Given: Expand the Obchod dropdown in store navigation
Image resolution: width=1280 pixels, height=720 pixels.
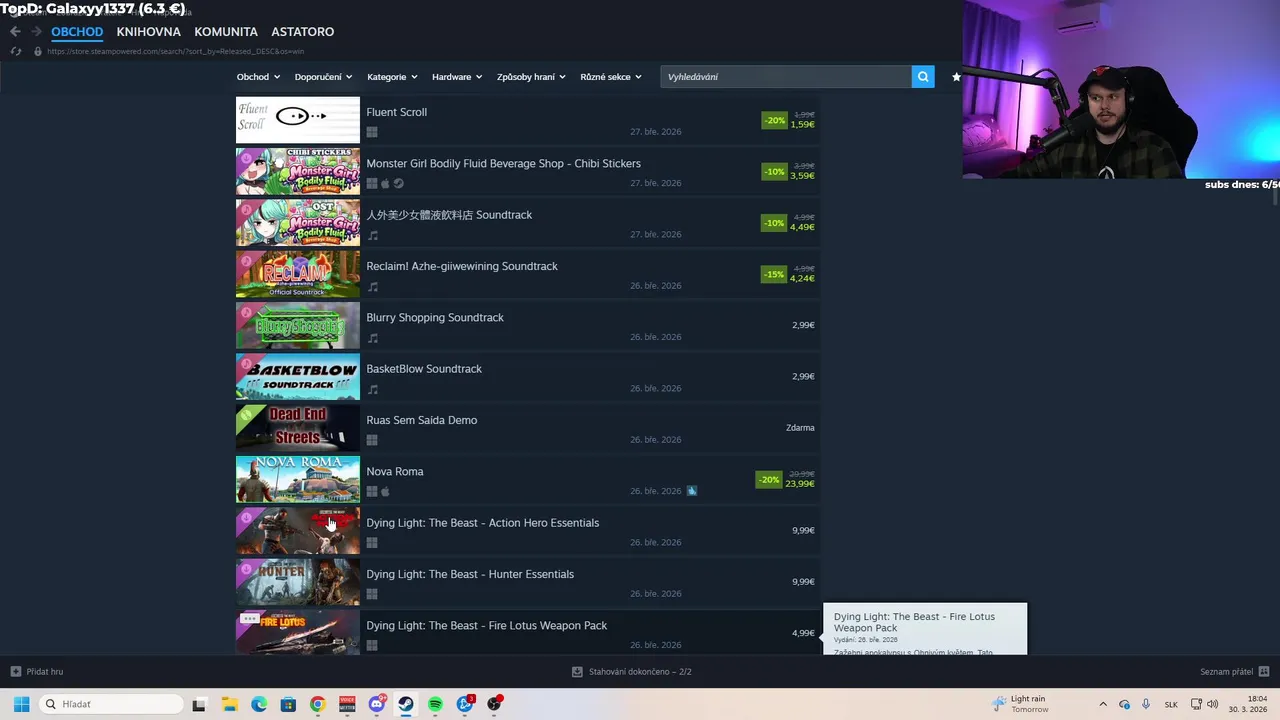Looking at the screenshot, I should [258, 77].
